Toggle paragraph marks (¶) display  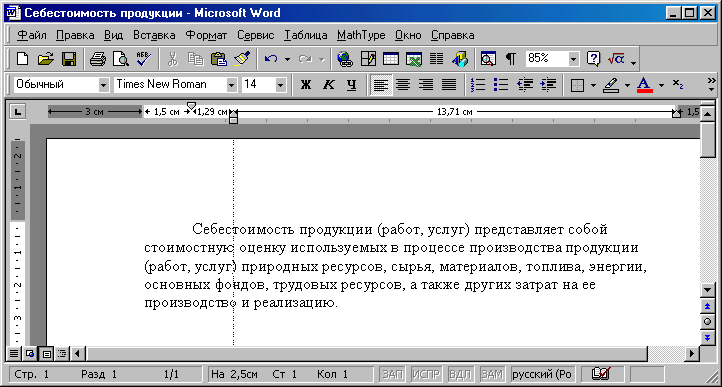pyautogui.click(x=511, y=59)
